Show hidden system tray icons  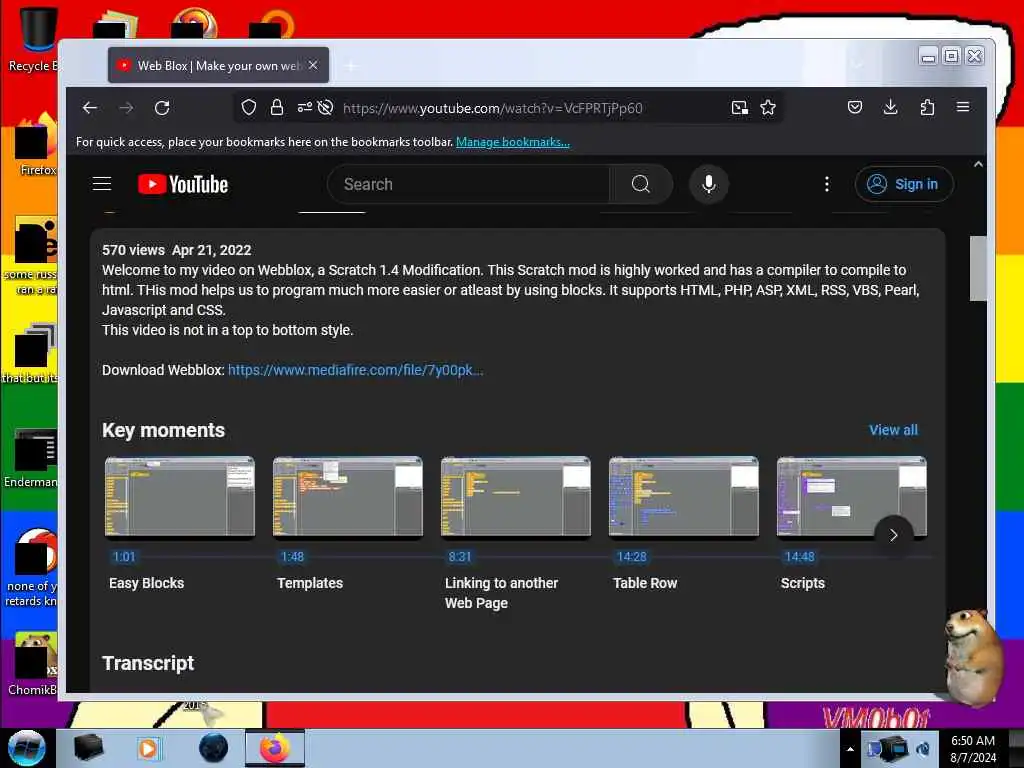click(850, 749)
